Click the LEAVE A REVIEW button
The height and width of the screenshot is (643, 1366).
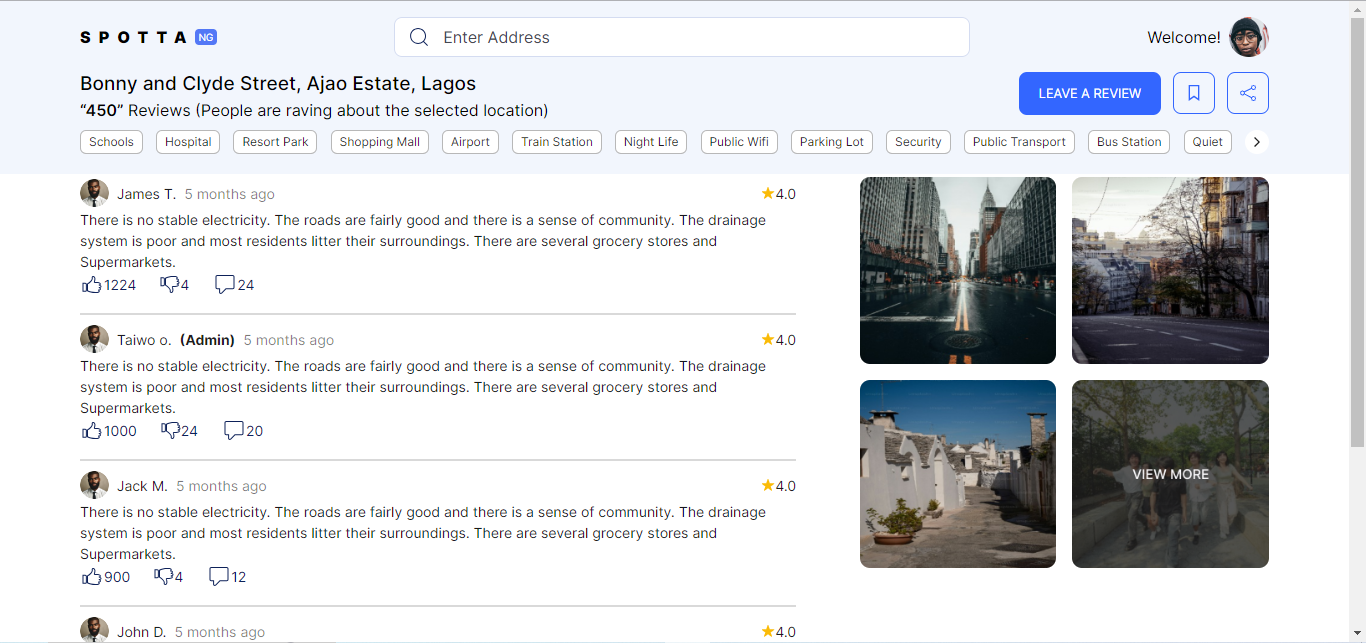(1090, 93)
